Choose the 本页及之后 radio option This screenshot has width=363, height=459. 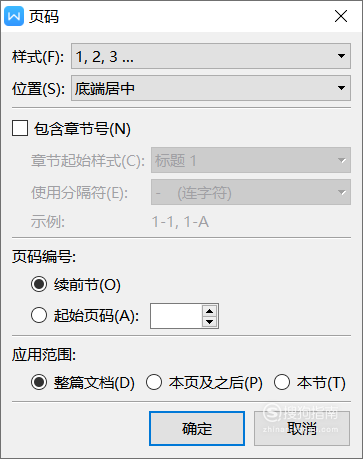pos(154,382)
